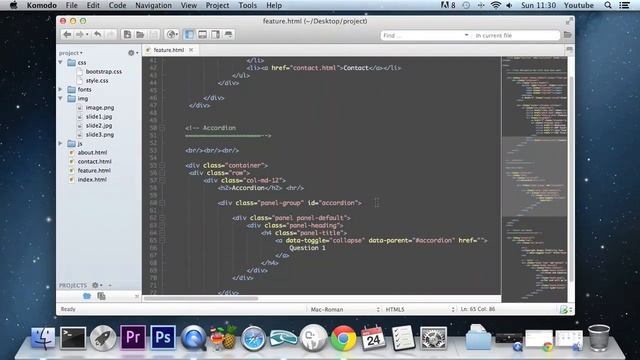Screen dimensions: 640x360
Task: Open Photoshop from the dock
Action: point(162,338)
